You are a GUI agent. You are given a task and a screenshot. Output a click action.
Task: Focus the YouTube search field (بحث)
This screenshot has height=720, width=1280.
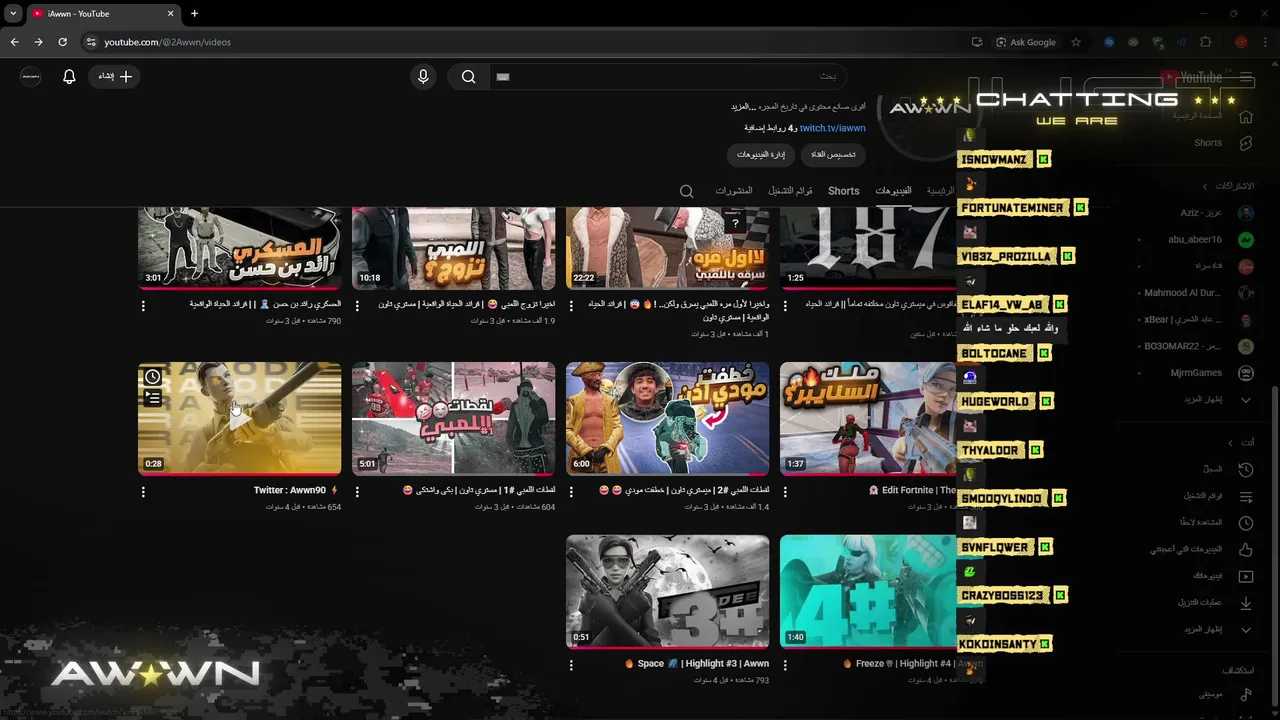[x=667, y=76]
